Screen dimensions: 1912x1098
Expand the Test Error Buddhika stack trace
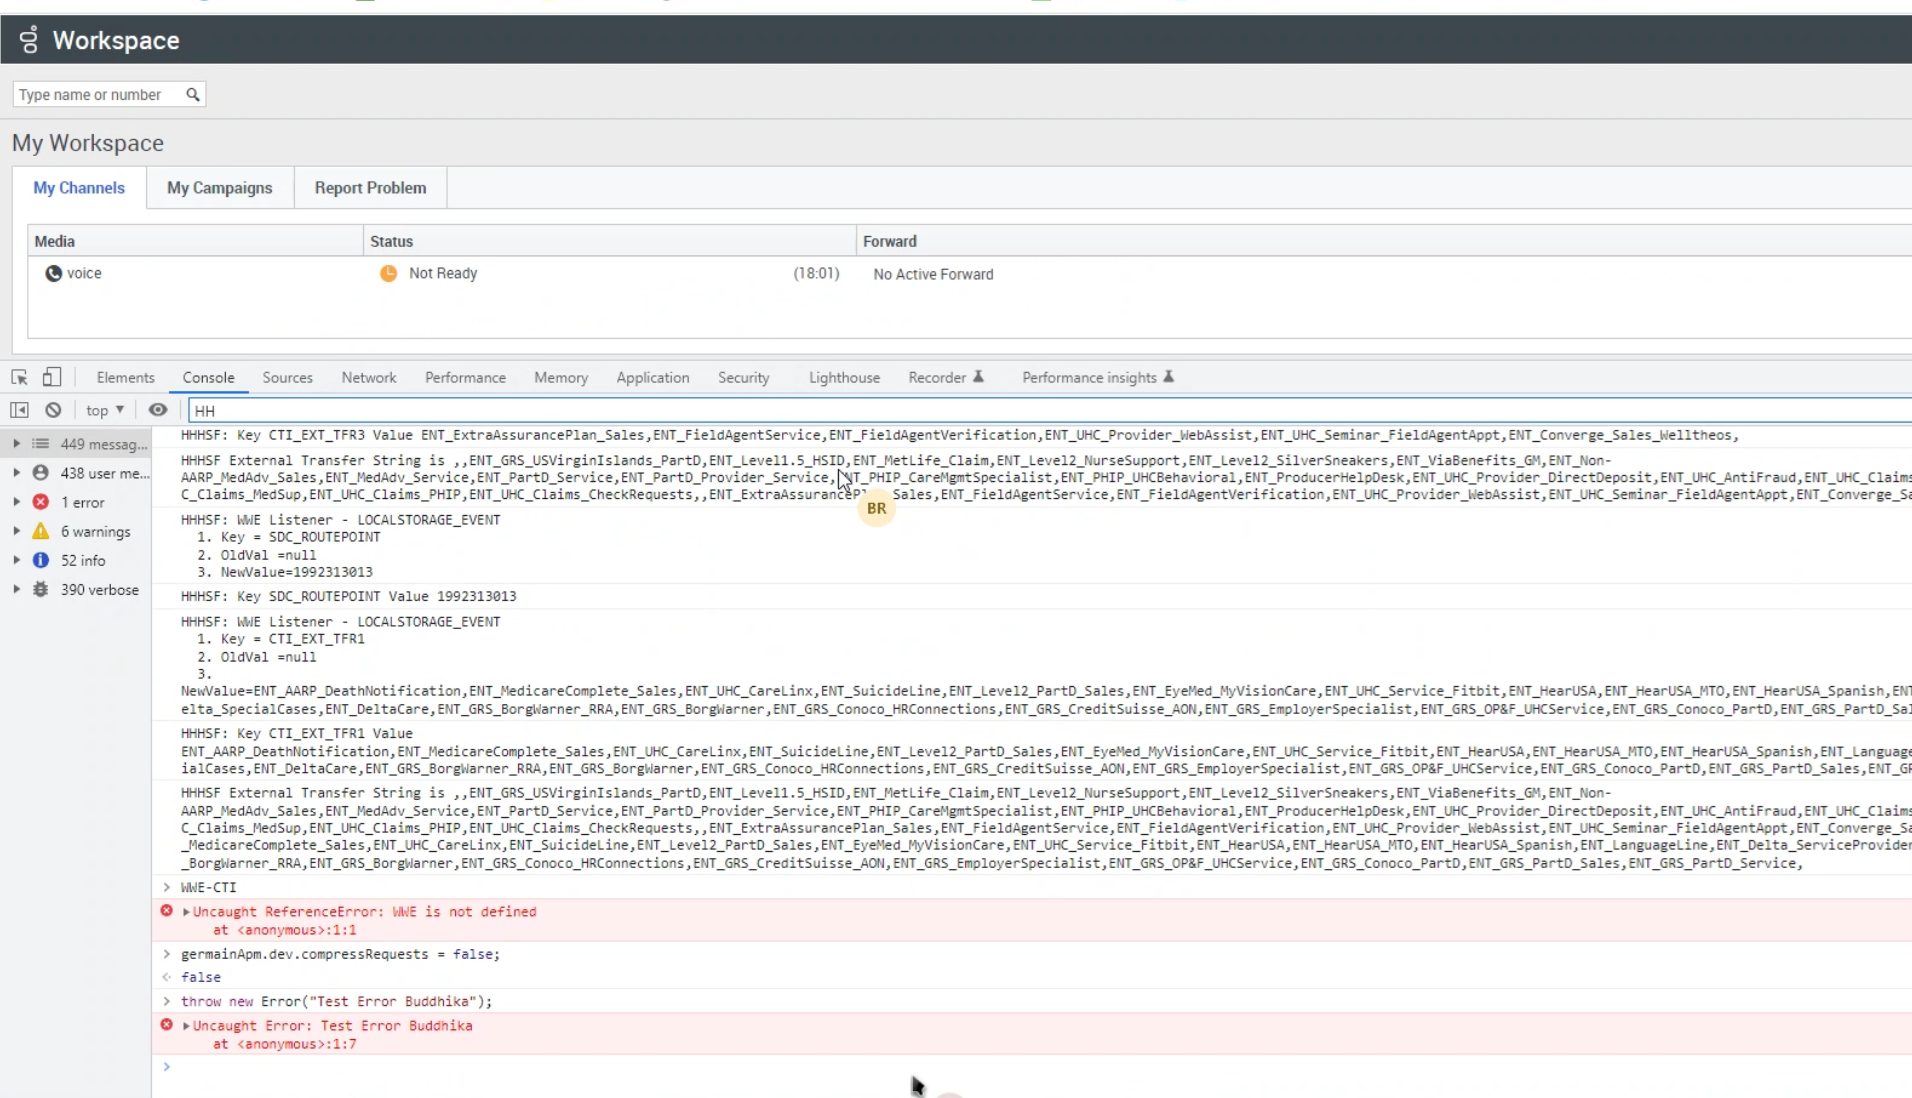pos(186,1026)
